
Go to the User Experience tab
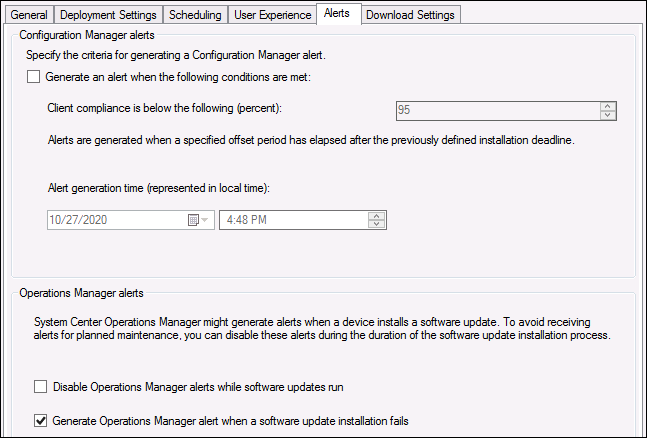(273, 15)
